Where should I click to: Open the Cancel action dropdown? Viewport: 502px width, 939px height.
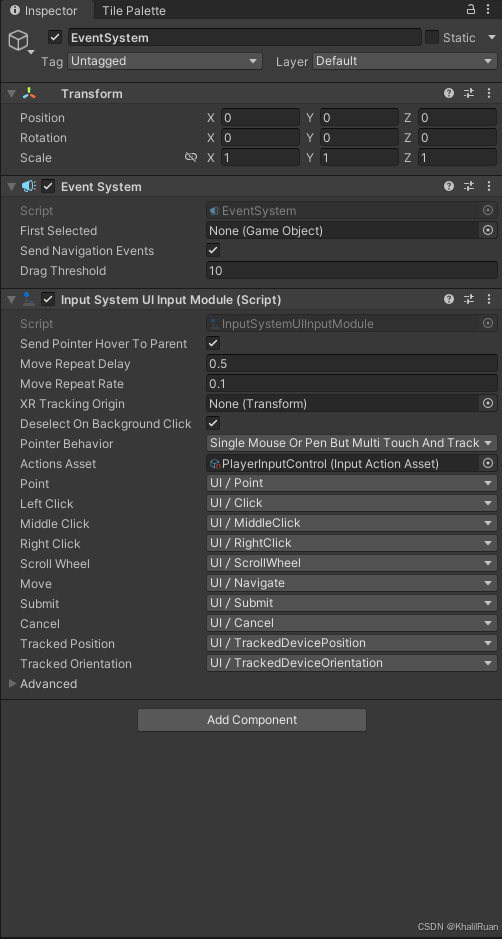(x=352, y=623)
